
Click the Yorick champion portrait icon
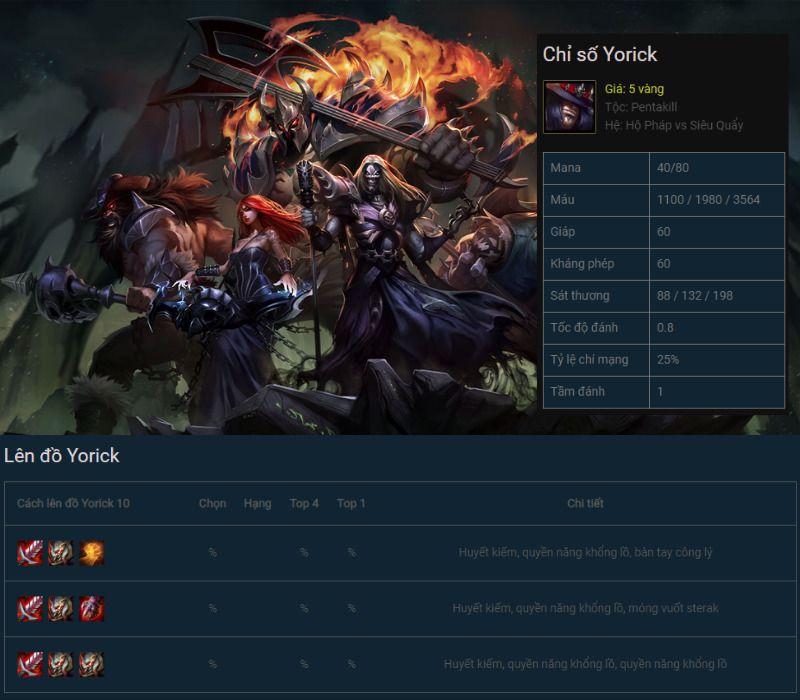point(569,107)
